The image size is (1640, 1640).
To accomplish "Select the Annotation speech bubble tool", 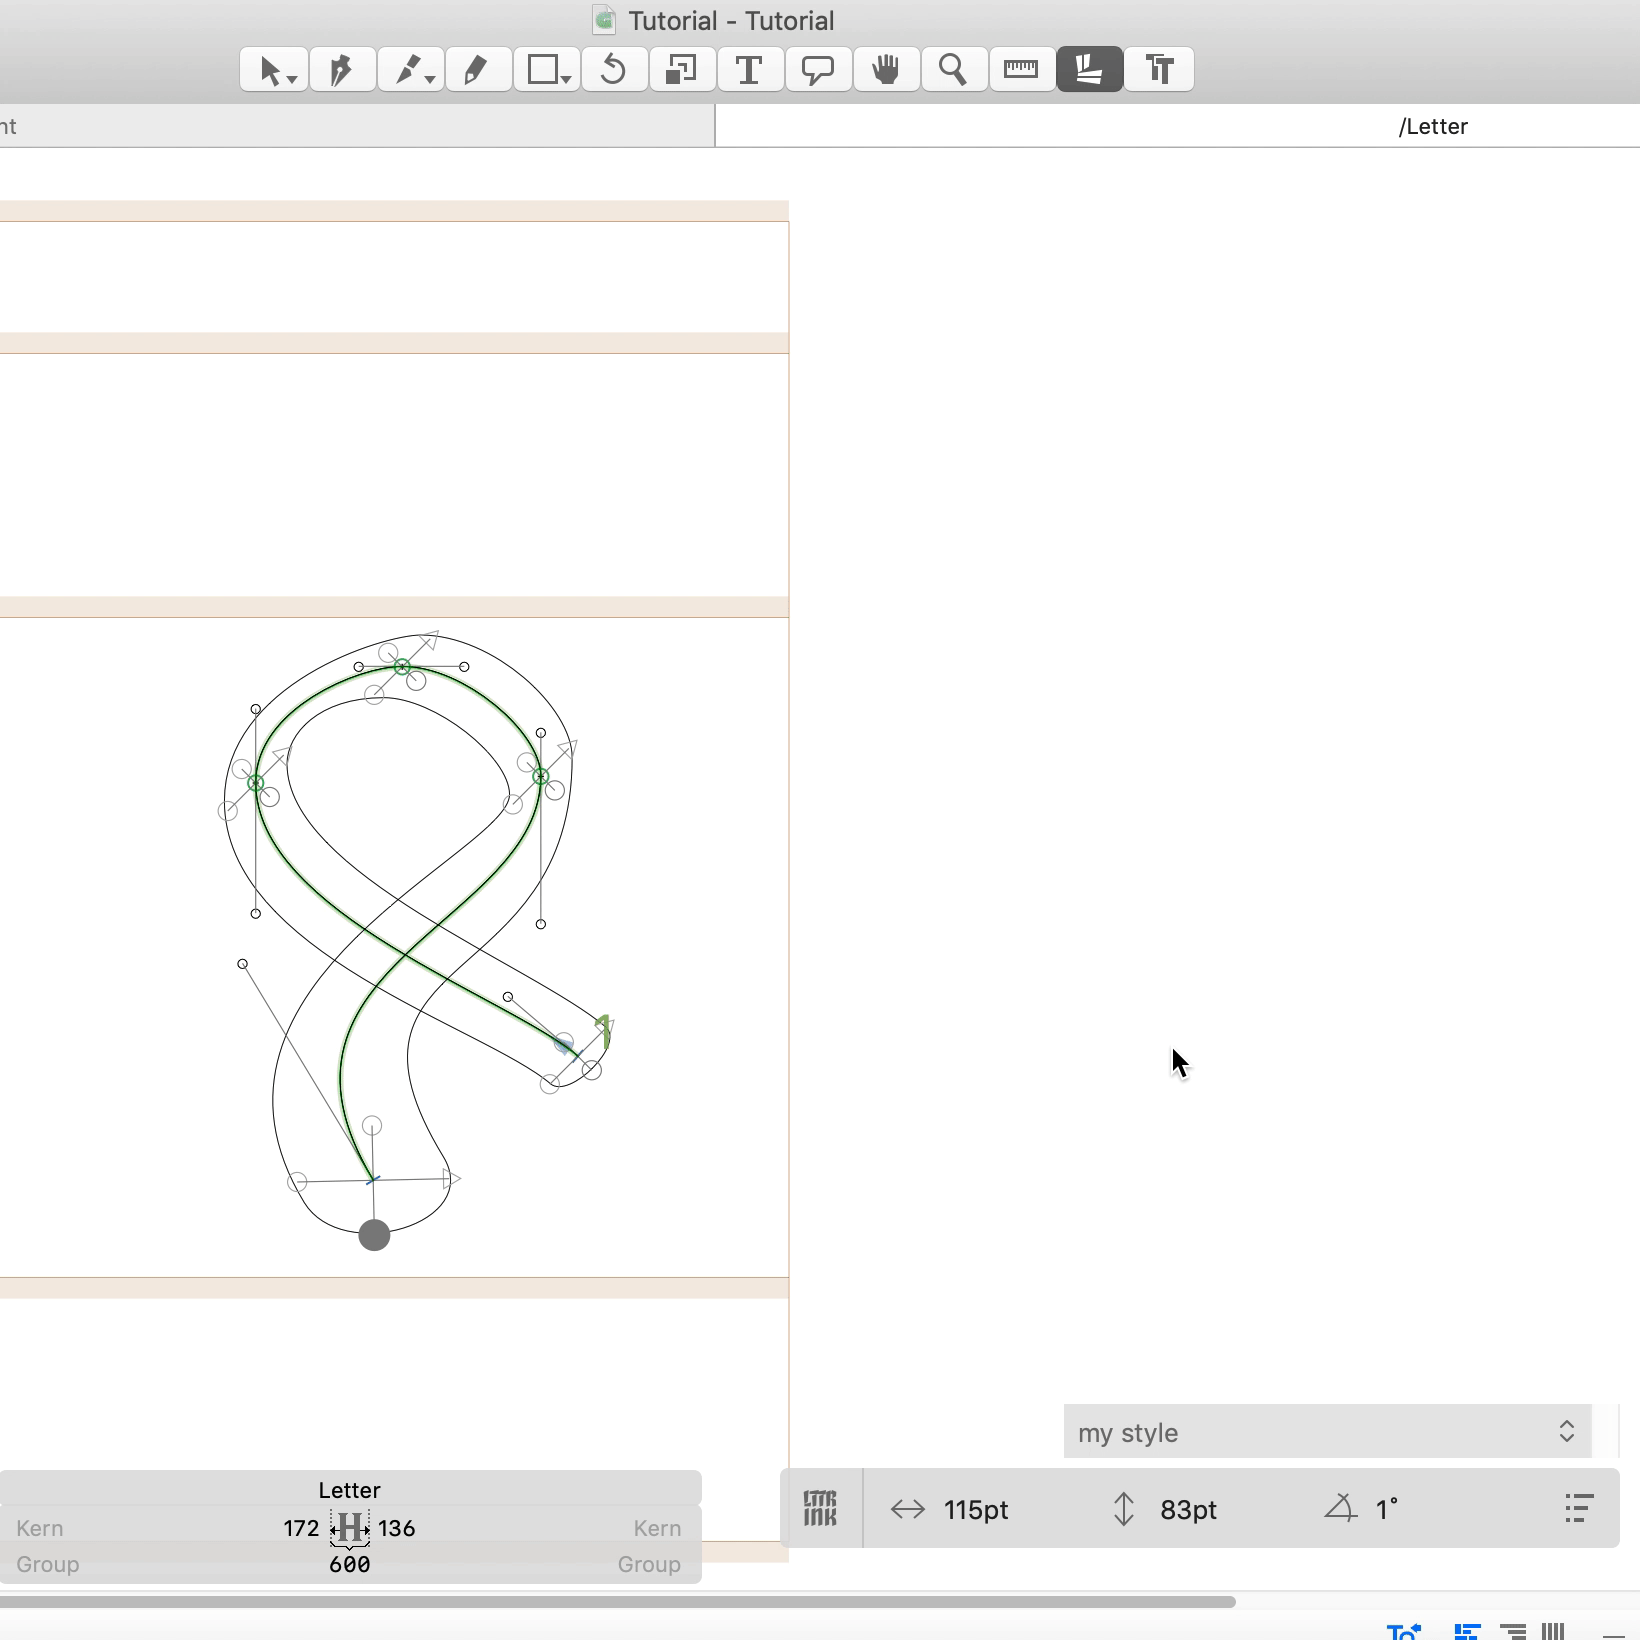I will coord(819,70).
